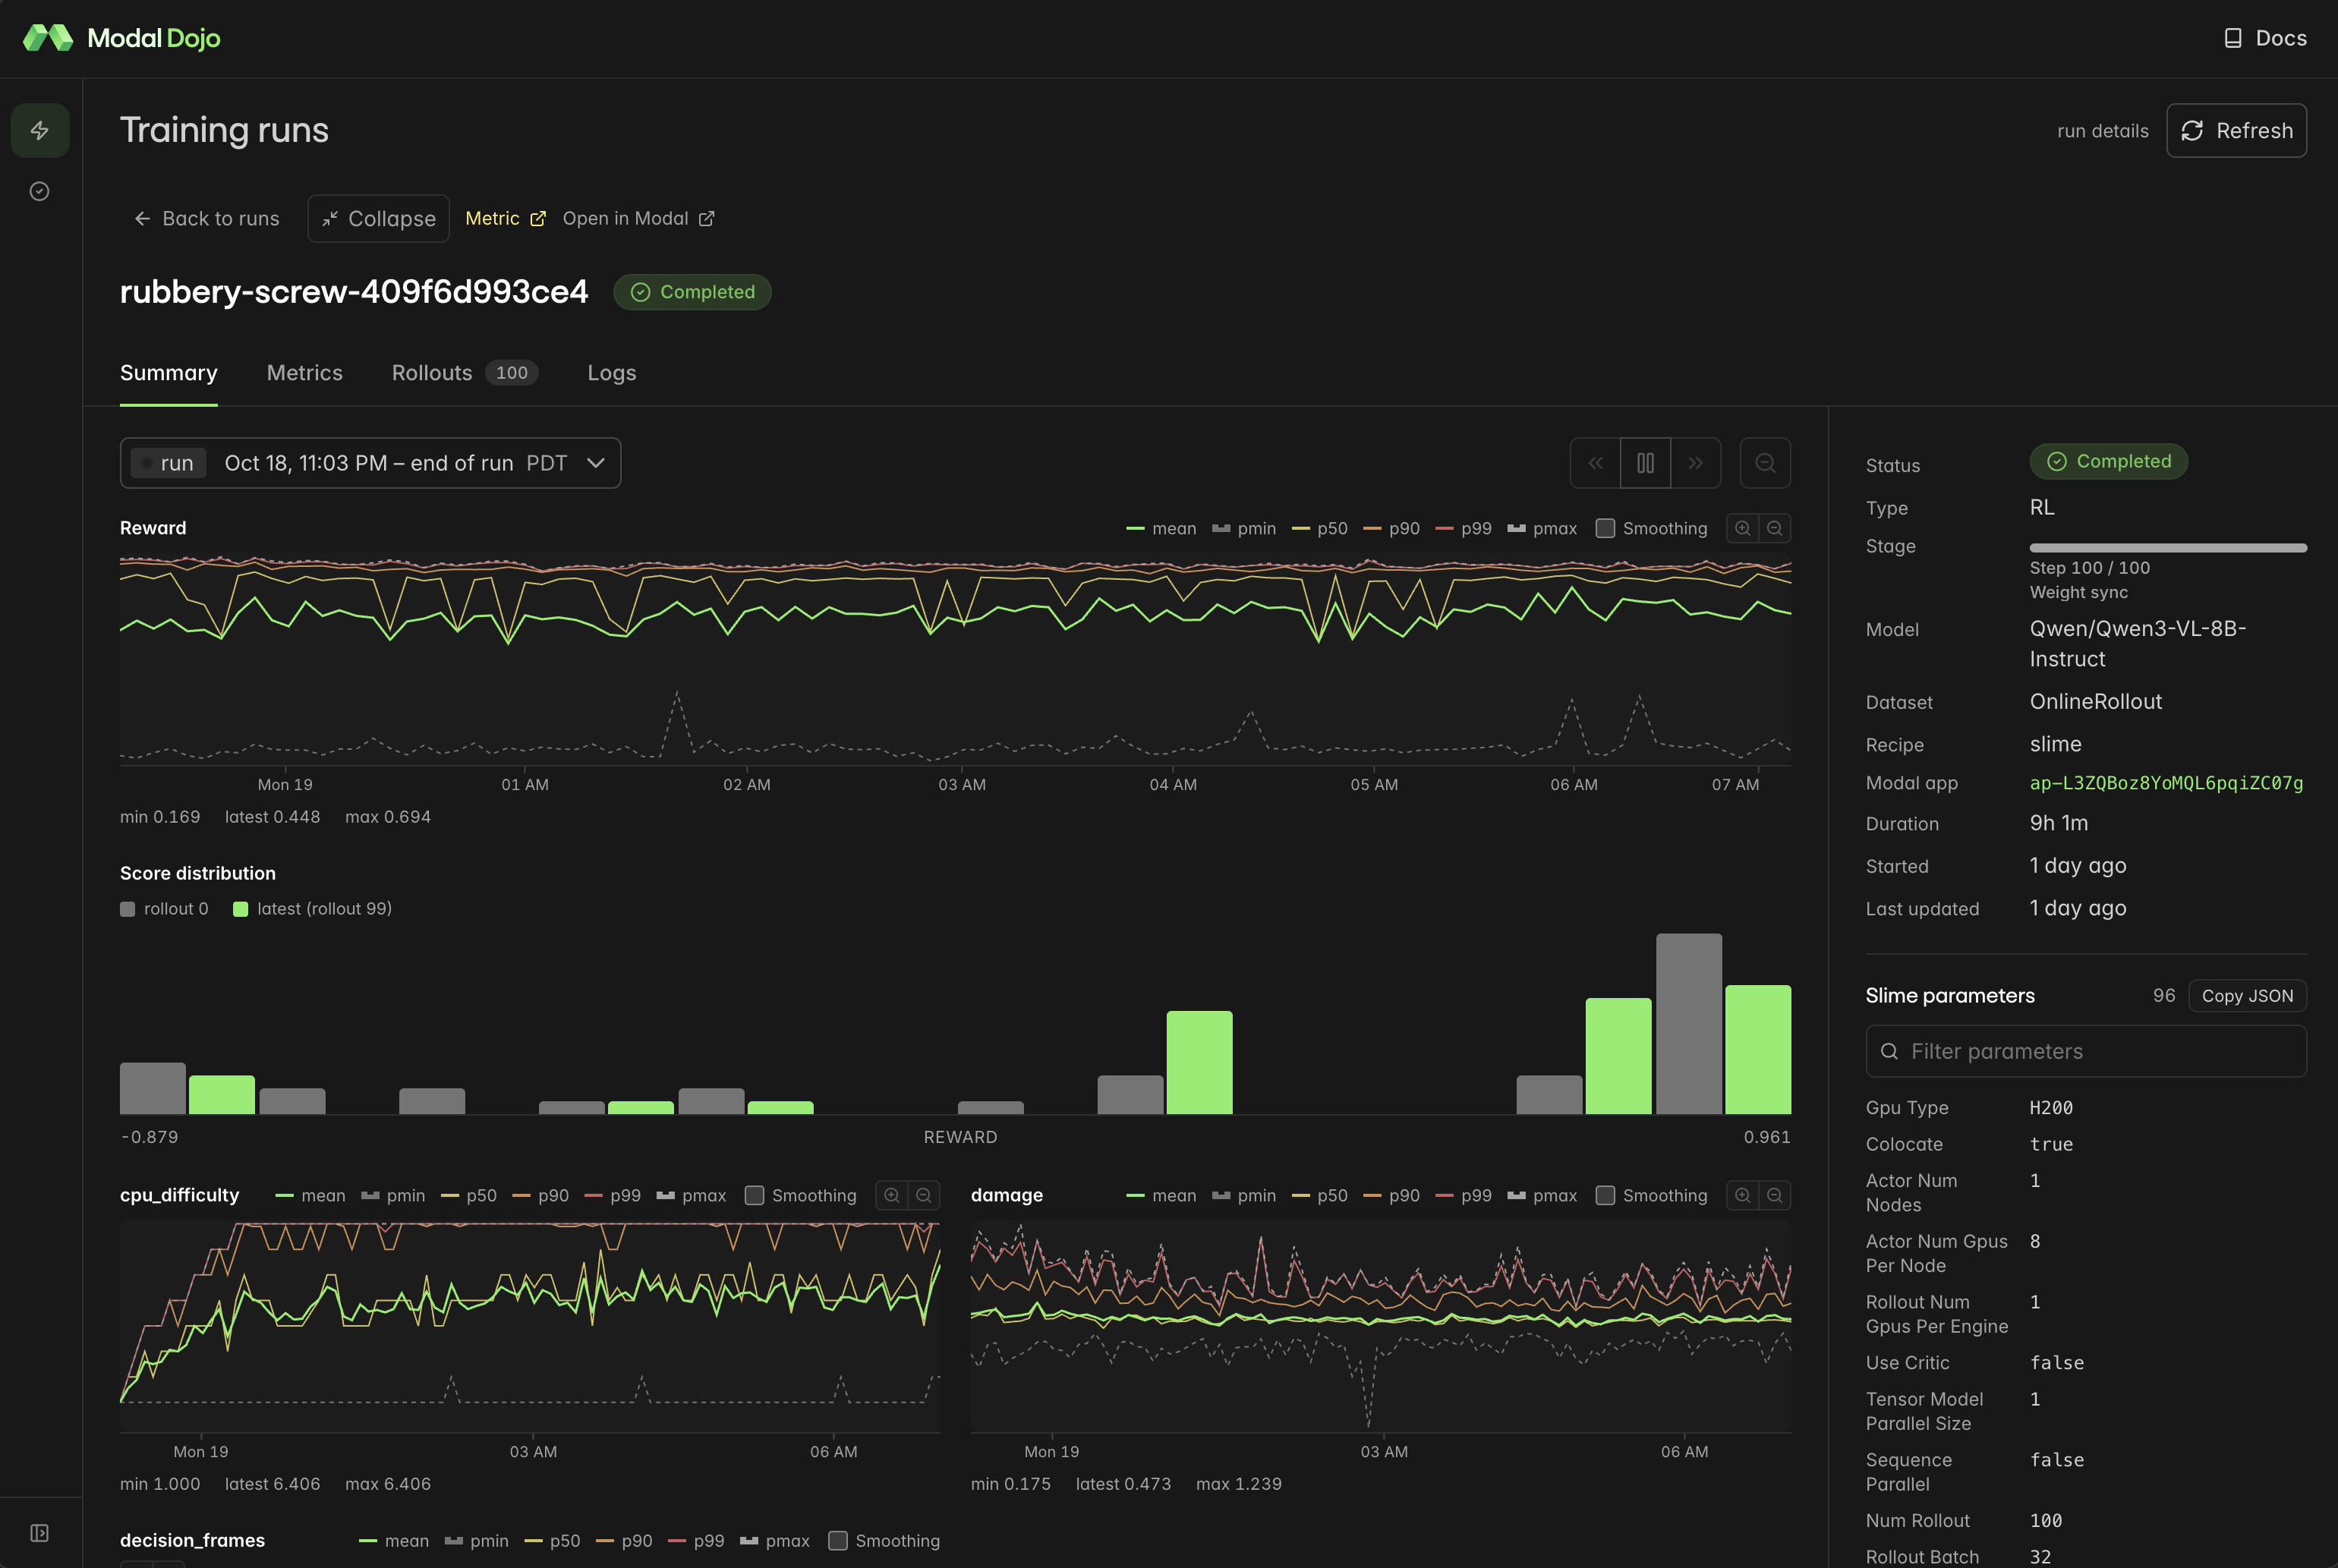This screenshot has height=1568, width=2338.
Task: Toggle the sidebar panel icon at bottom-left
Action: click(40, 1533)
